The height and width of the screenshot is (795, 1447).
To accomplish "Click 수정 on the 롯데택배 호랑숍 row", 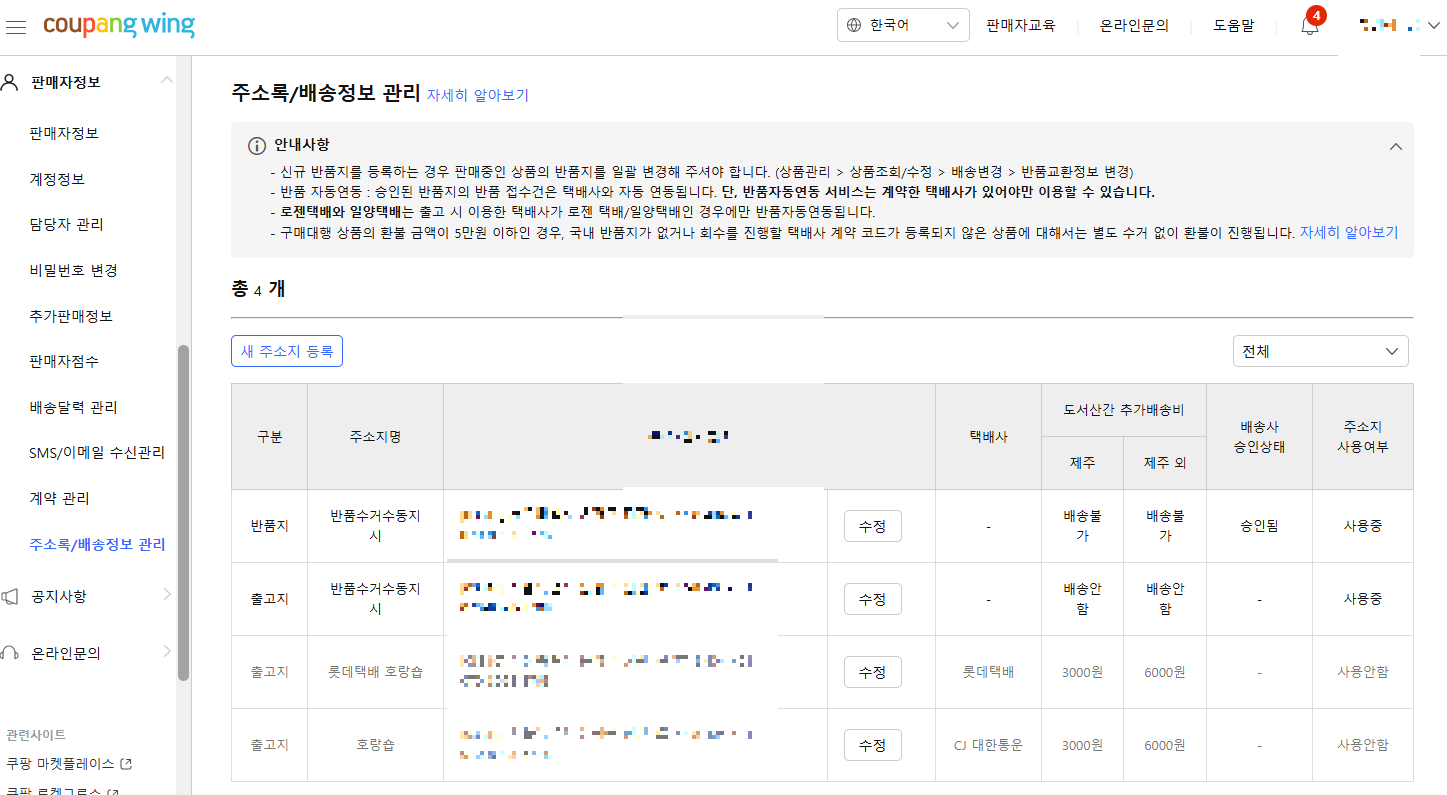I will pos(872,671).
